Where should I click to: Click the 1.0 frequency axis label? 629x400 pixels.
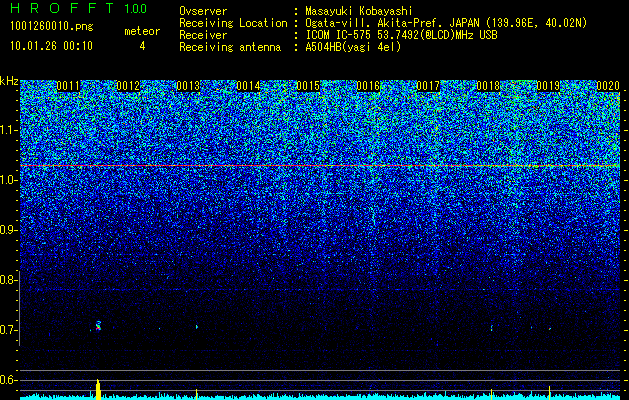point(8,180)
